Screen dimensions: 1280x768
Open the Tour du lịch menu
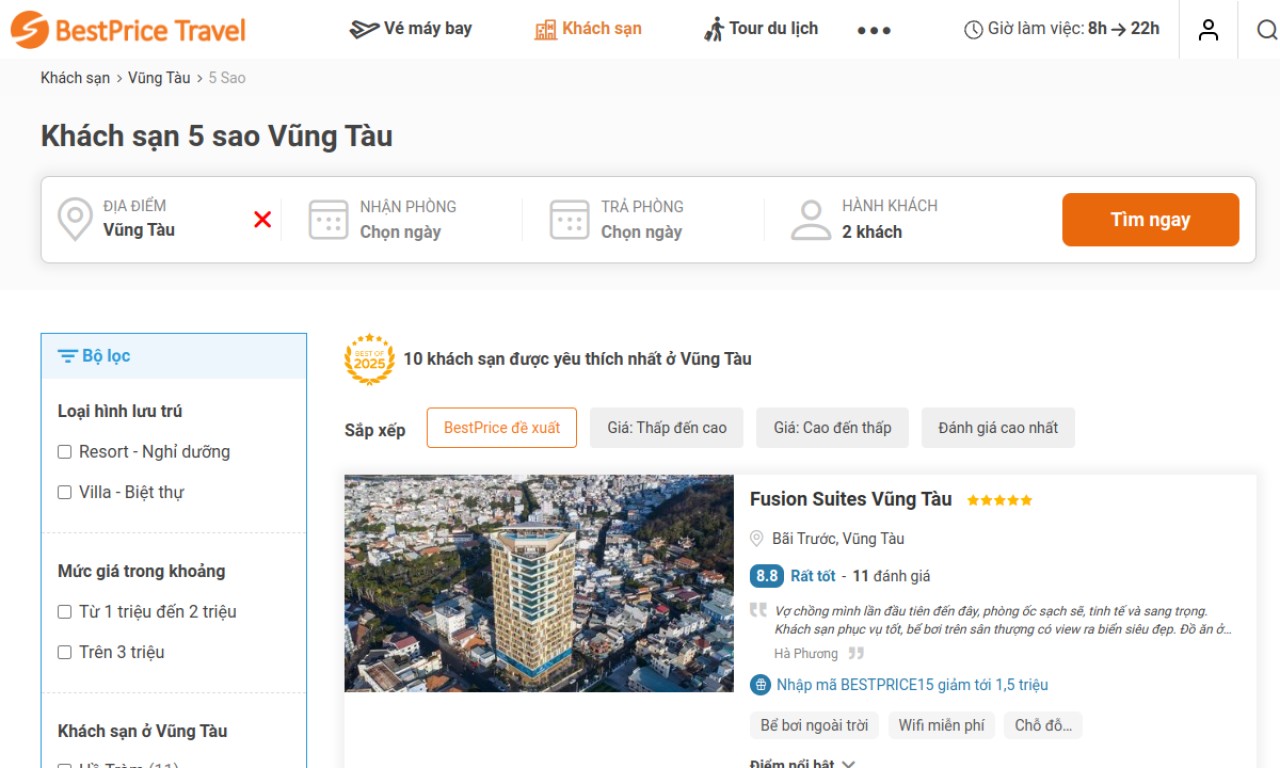tap(761, 29)
